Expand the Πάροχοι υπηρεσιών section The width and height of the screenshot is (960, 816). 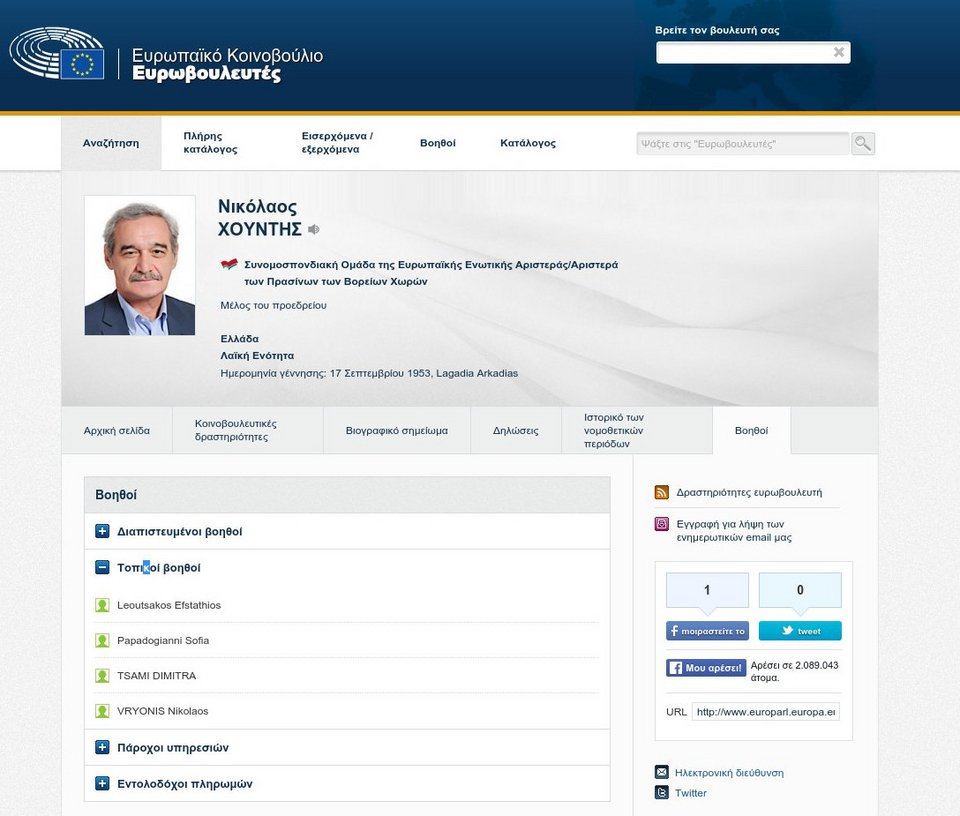point(102,747)
